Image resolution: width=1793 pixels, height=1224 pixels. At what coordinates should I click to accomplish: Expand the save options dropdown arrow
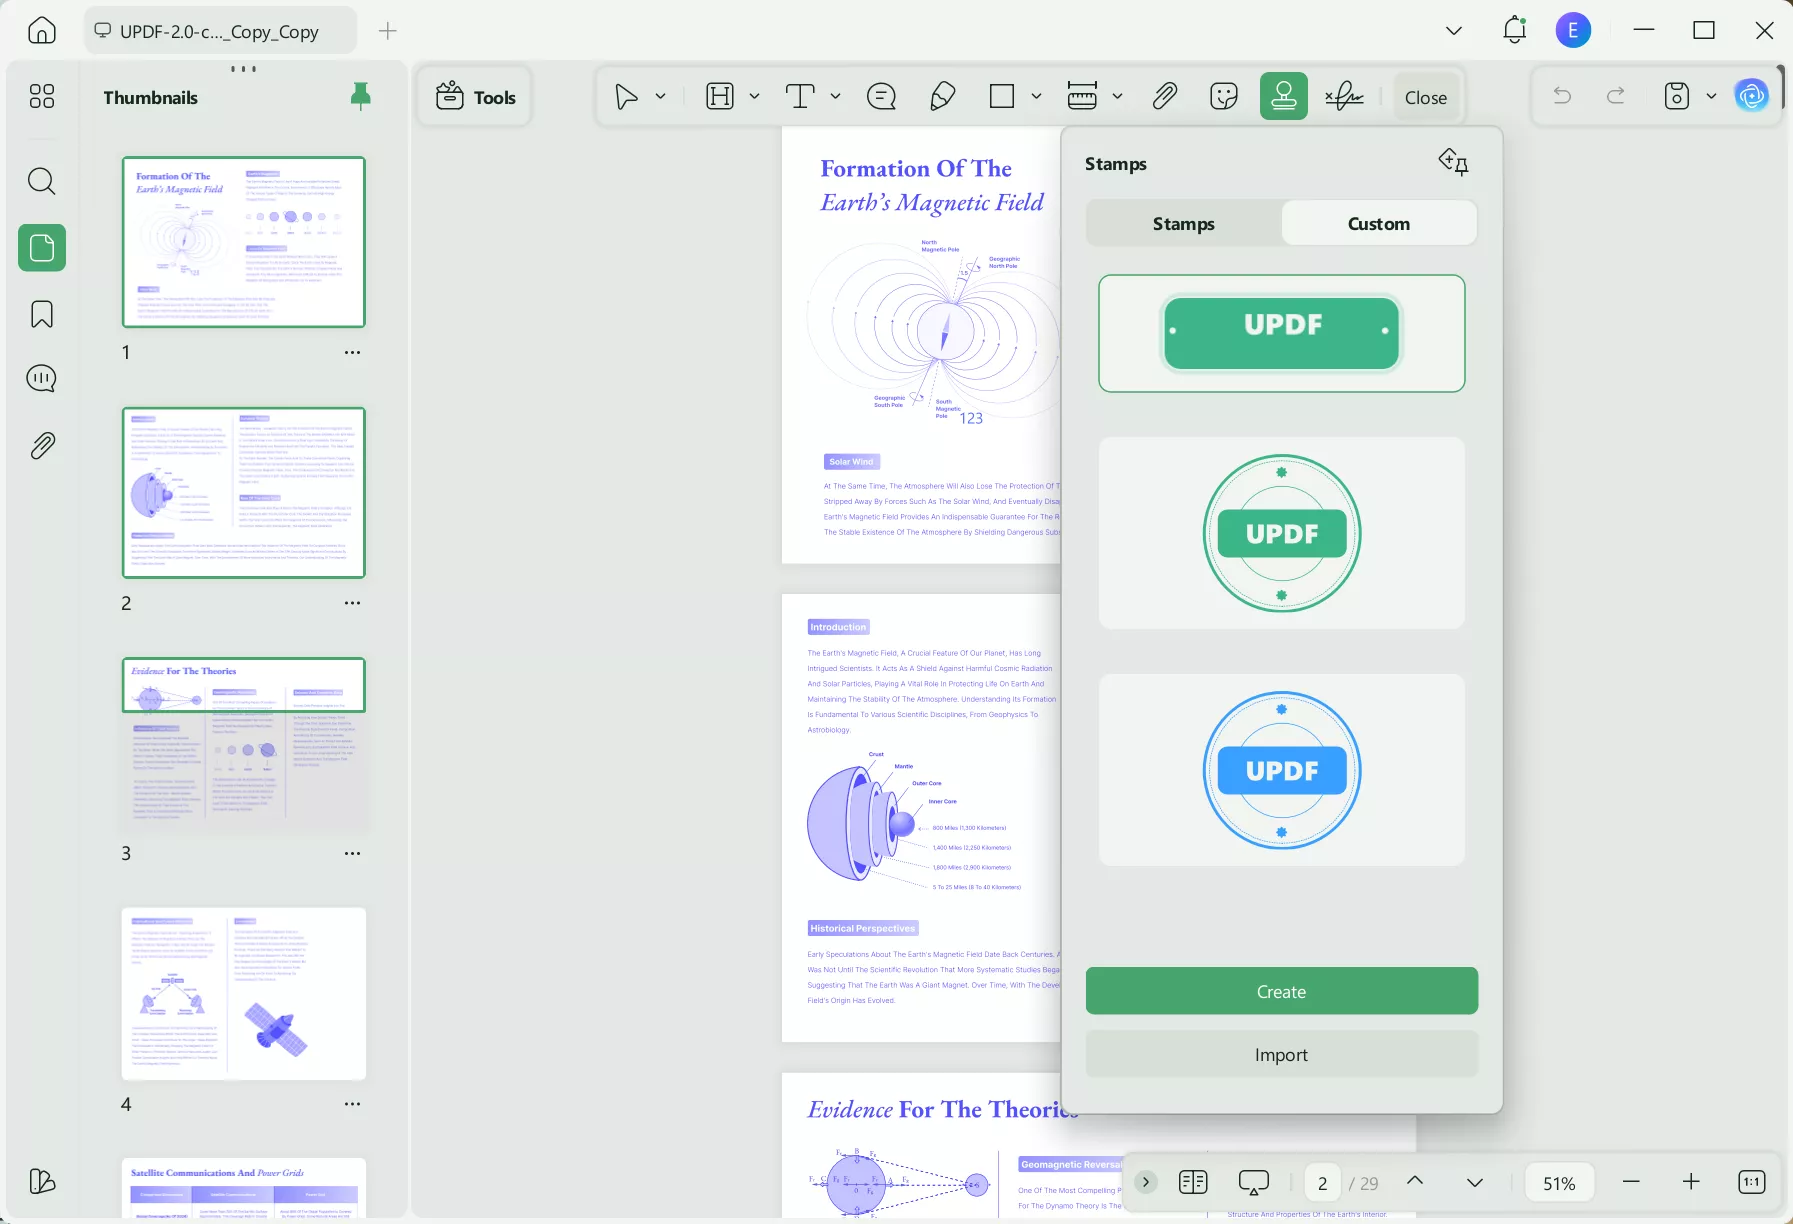pos(1712,97)
